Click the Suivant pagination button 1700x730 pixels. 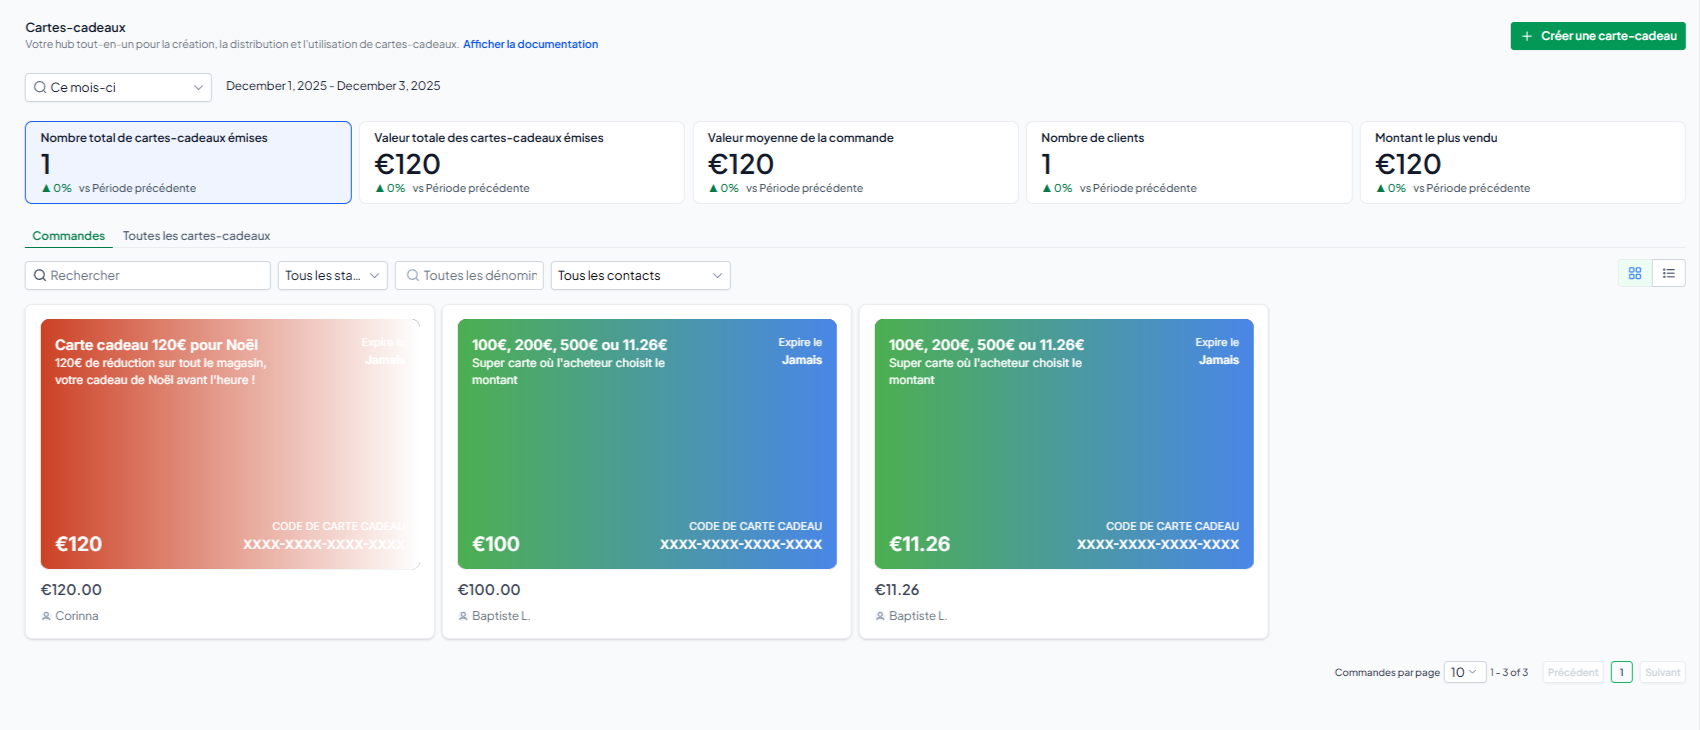coord(1663,672)
